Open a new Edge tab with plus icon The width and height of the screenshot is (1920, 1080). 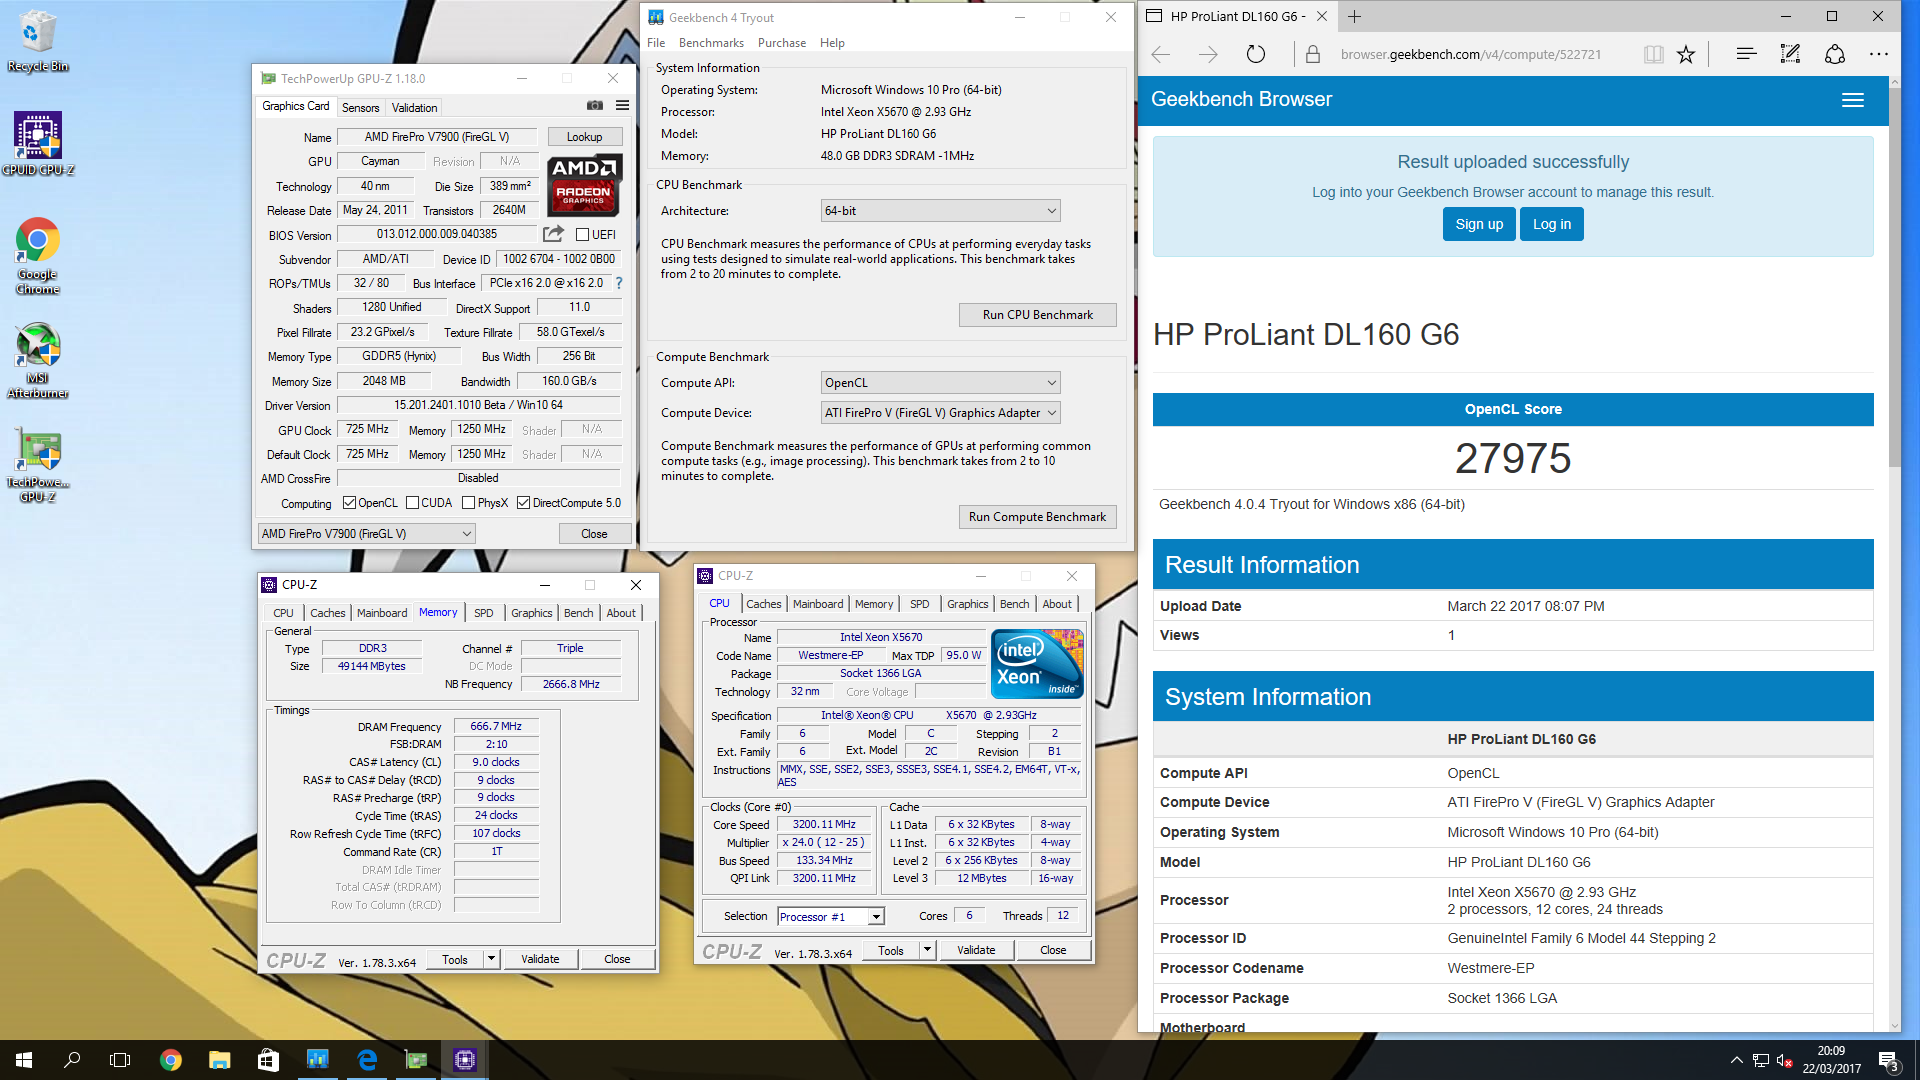pos(1354,16)
